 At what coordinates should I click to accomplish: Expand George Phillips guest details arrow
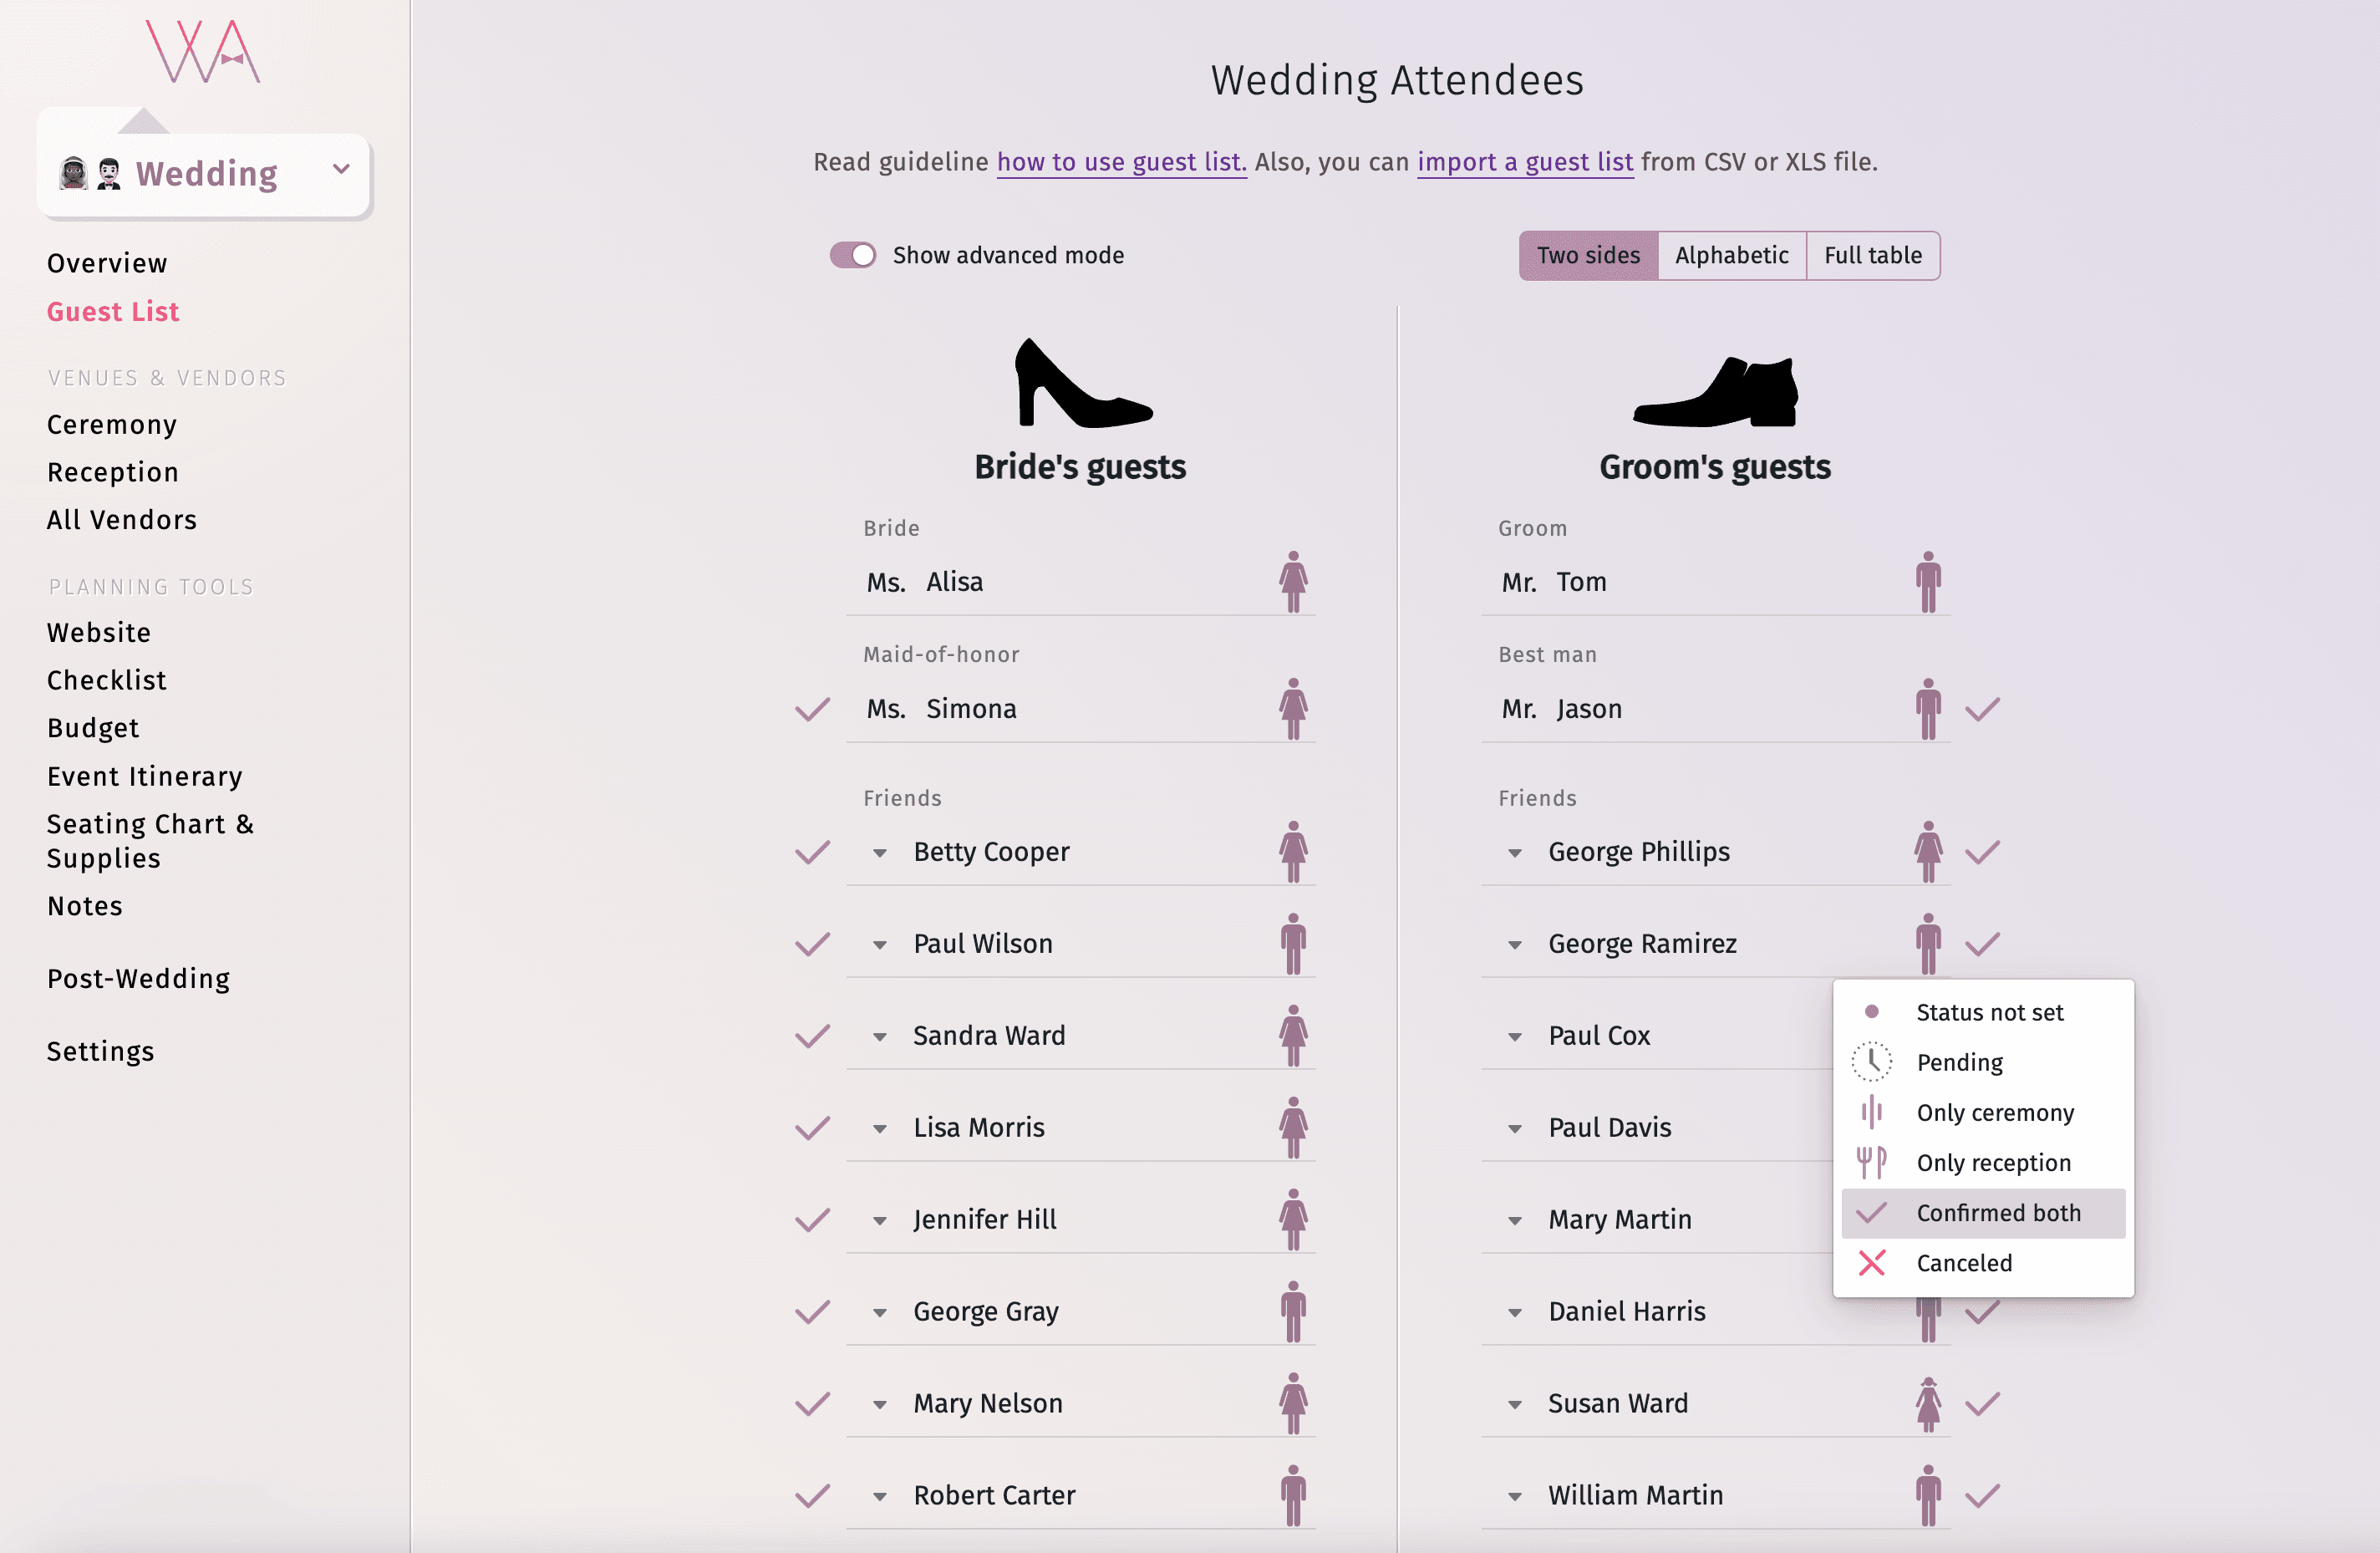(1515, 853)
